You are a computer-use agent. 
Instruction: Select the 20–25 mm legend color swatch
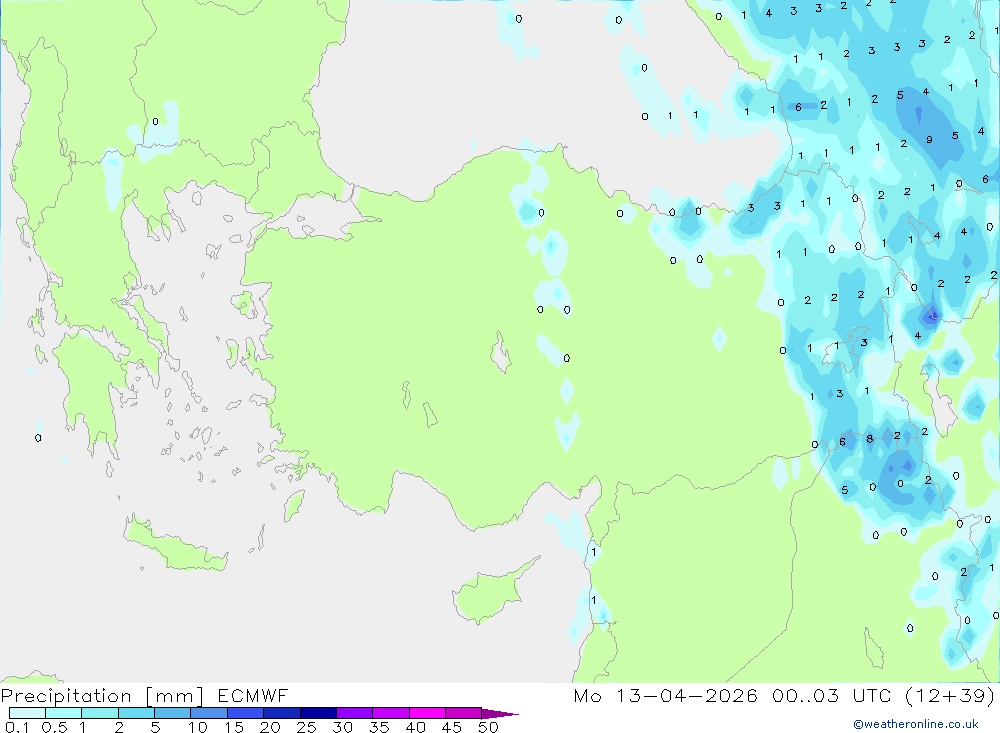click(x=281, y=713)
